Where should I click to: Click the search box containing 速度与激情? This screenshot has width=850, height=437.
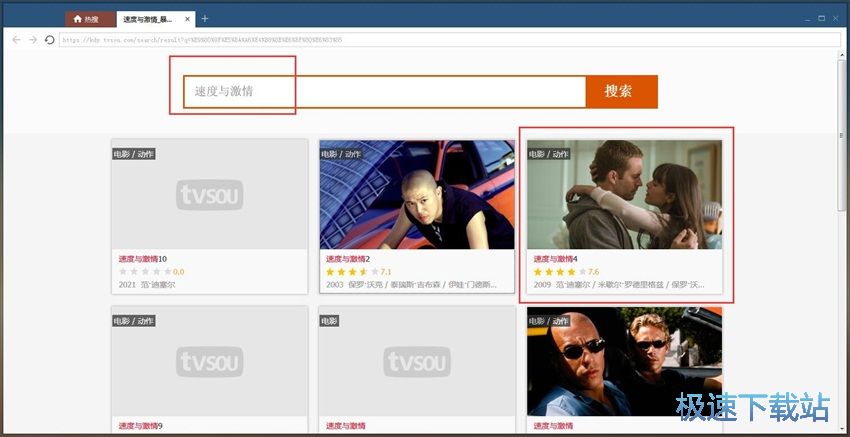pyautogui.click(x=384, y=92)
